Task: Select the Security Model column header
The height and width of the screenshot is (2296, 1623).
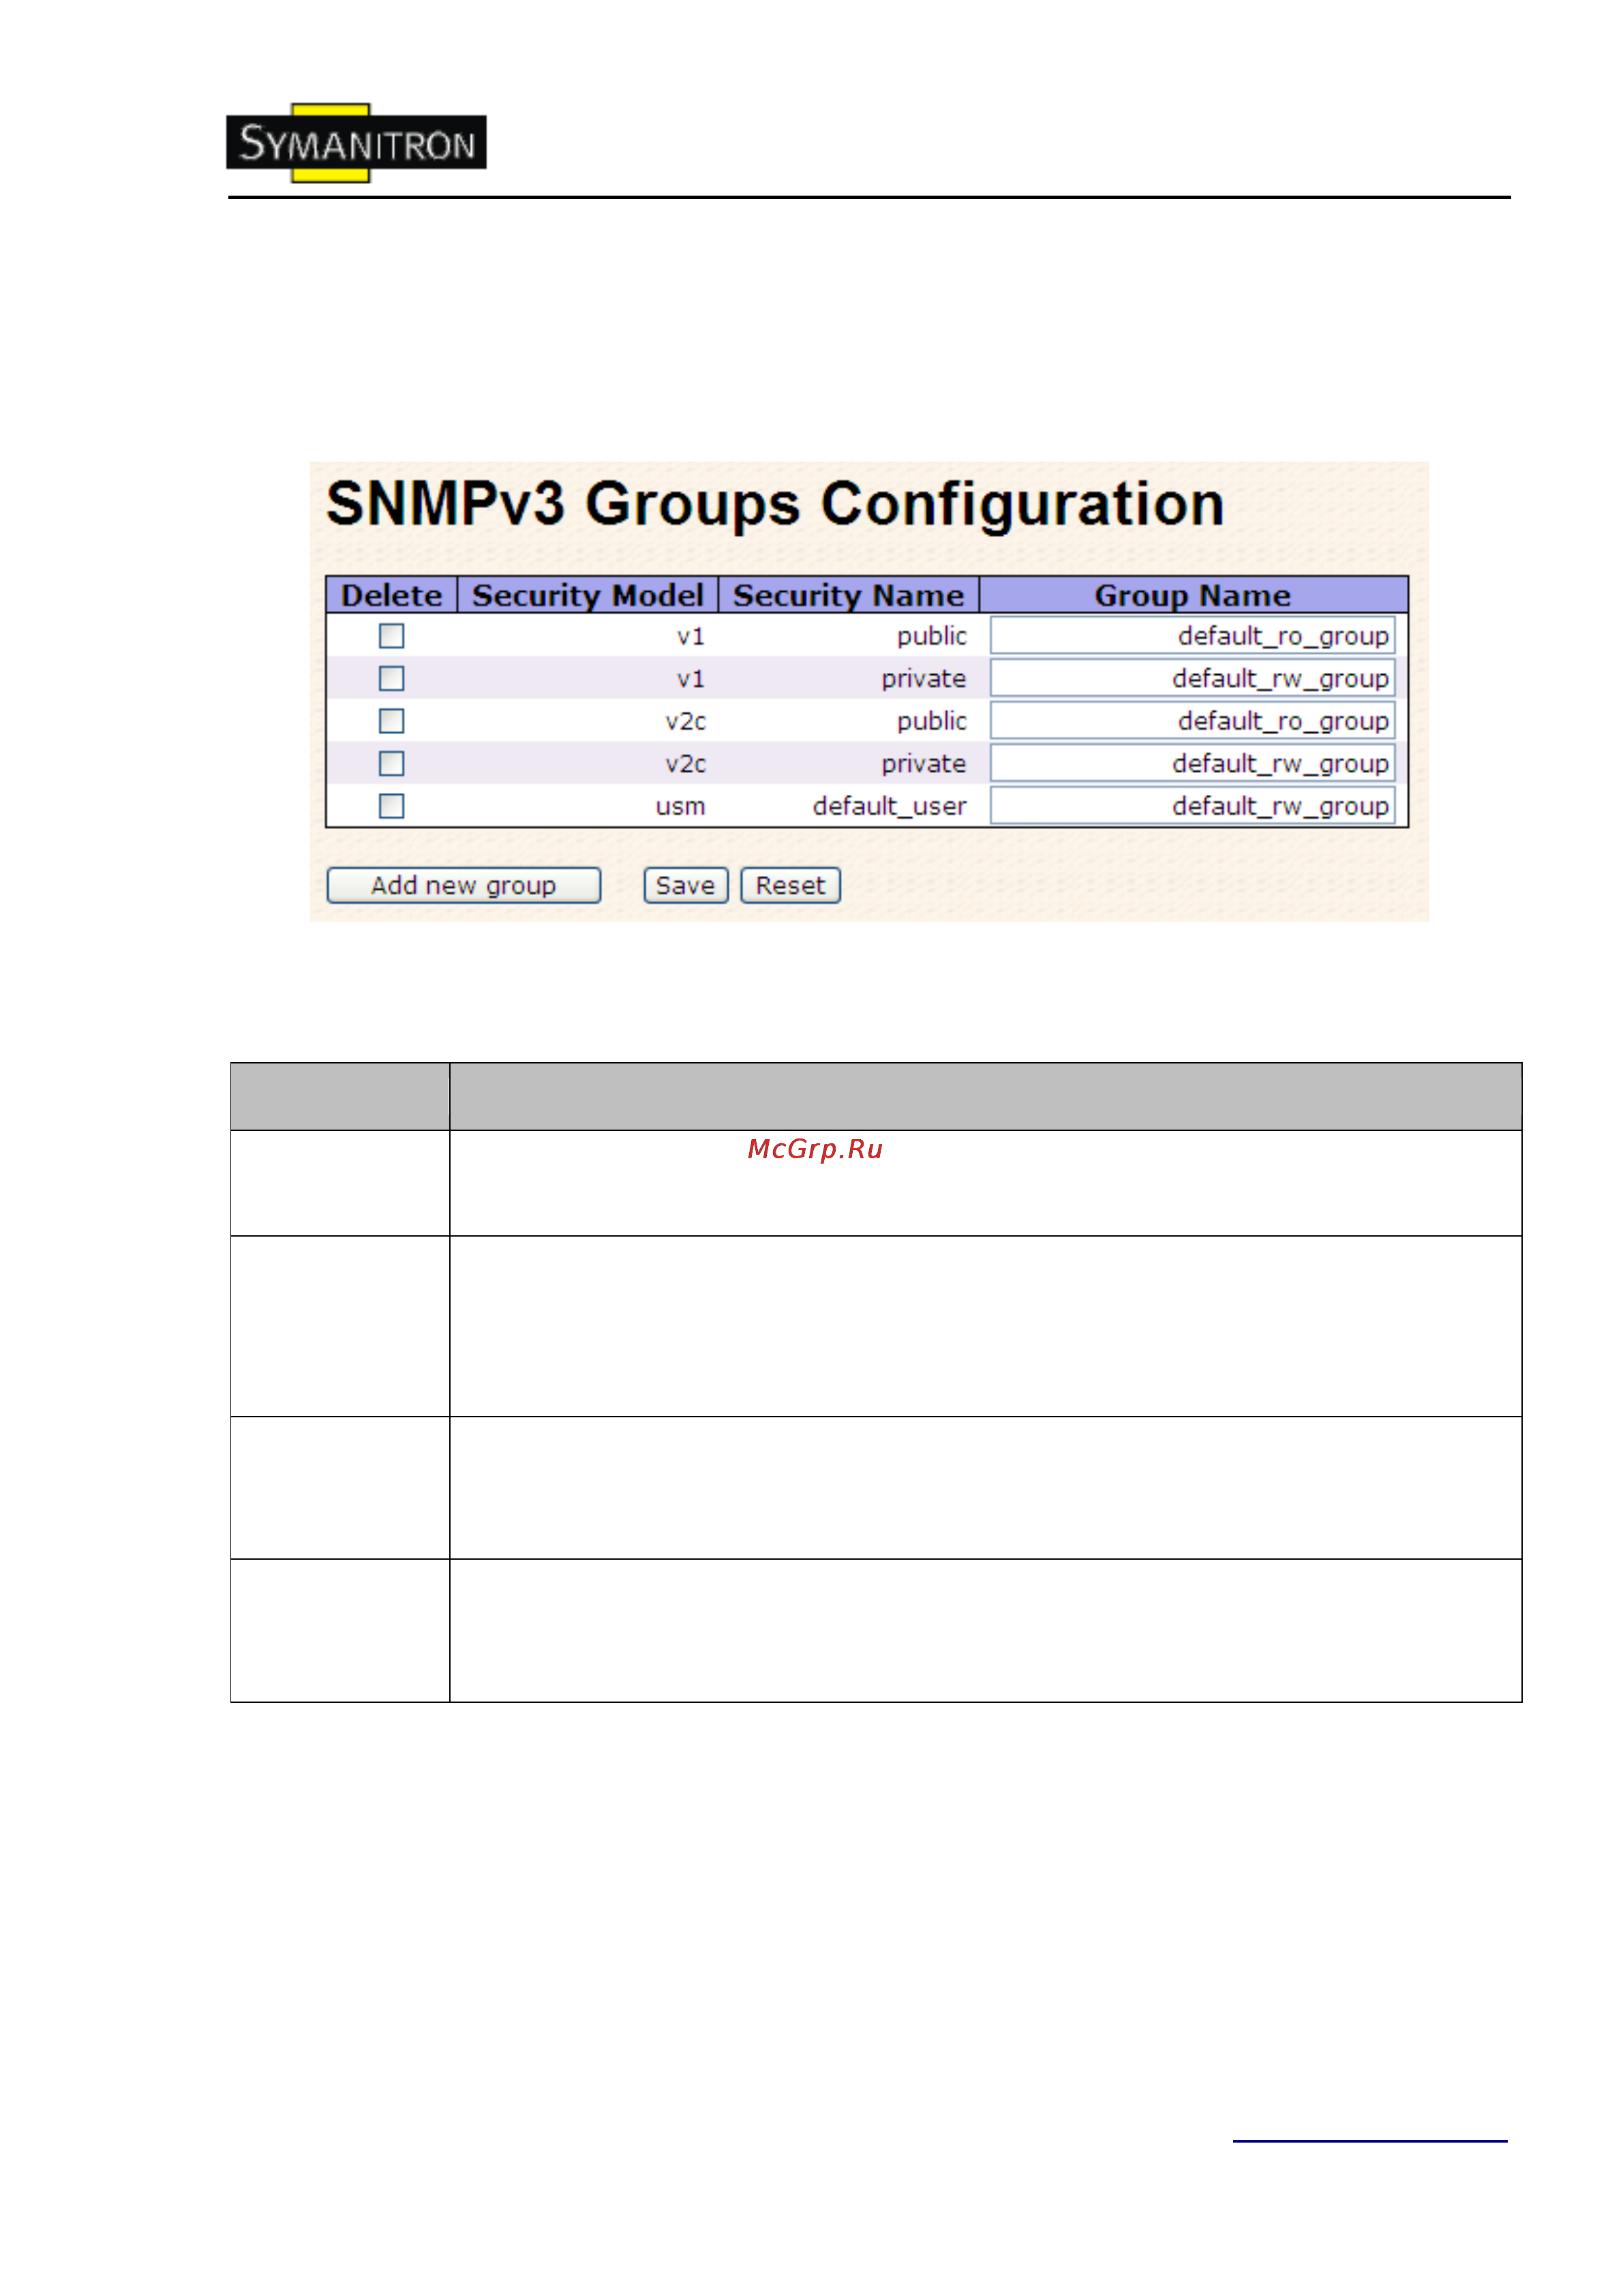Action: (x=588, y=595)
